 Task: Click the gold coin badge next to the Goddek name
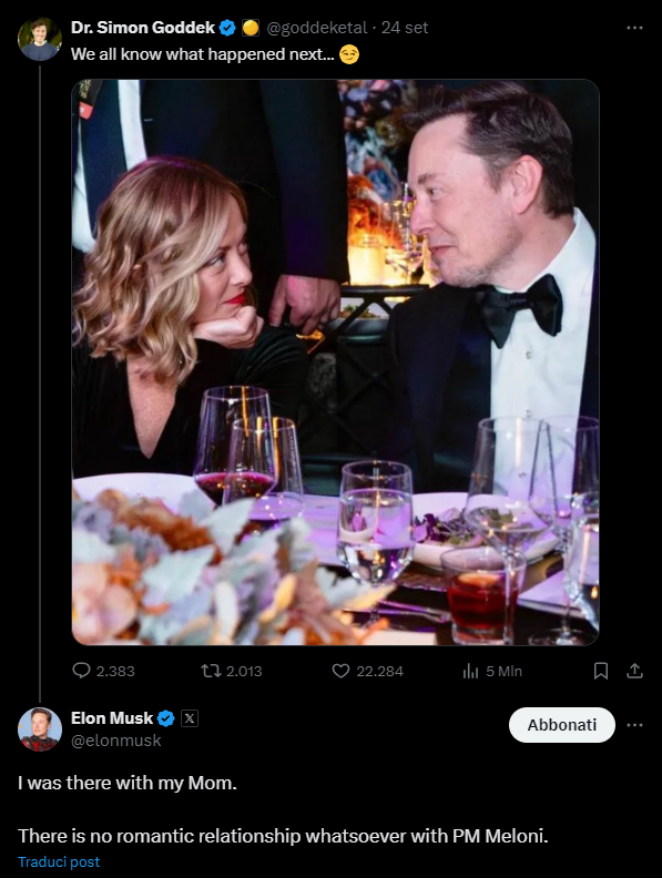[250, 27]
